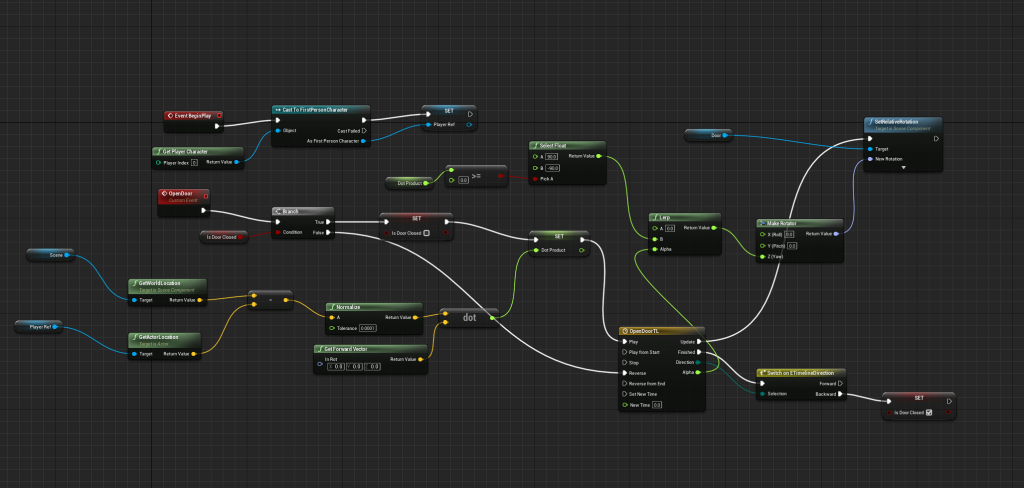This screenshot has height=488, width=1024.
Task: Click the Normalize Tolerance value field
Action: (x=368, y=328)
